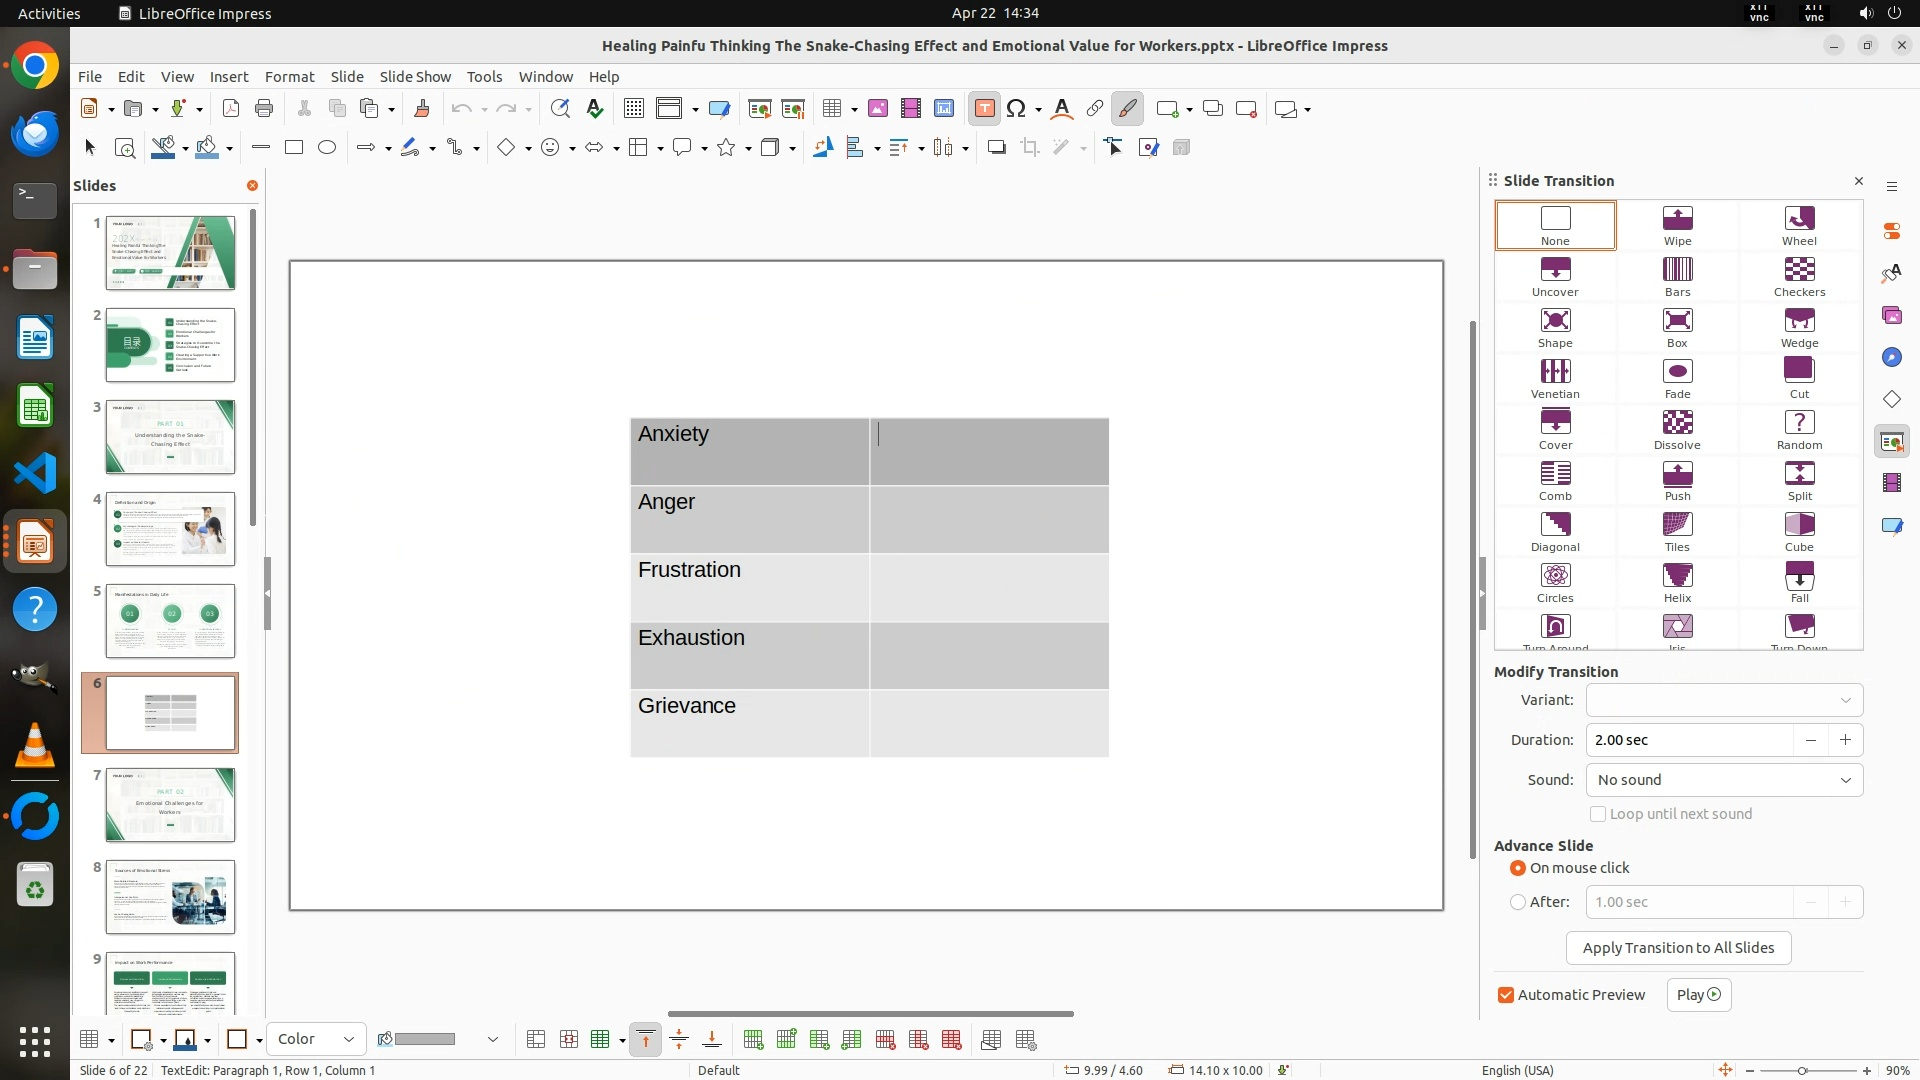This screenshot has width=1920, height=1080.
Task: Open the Slide Show menu
Action: pos(415,76)
